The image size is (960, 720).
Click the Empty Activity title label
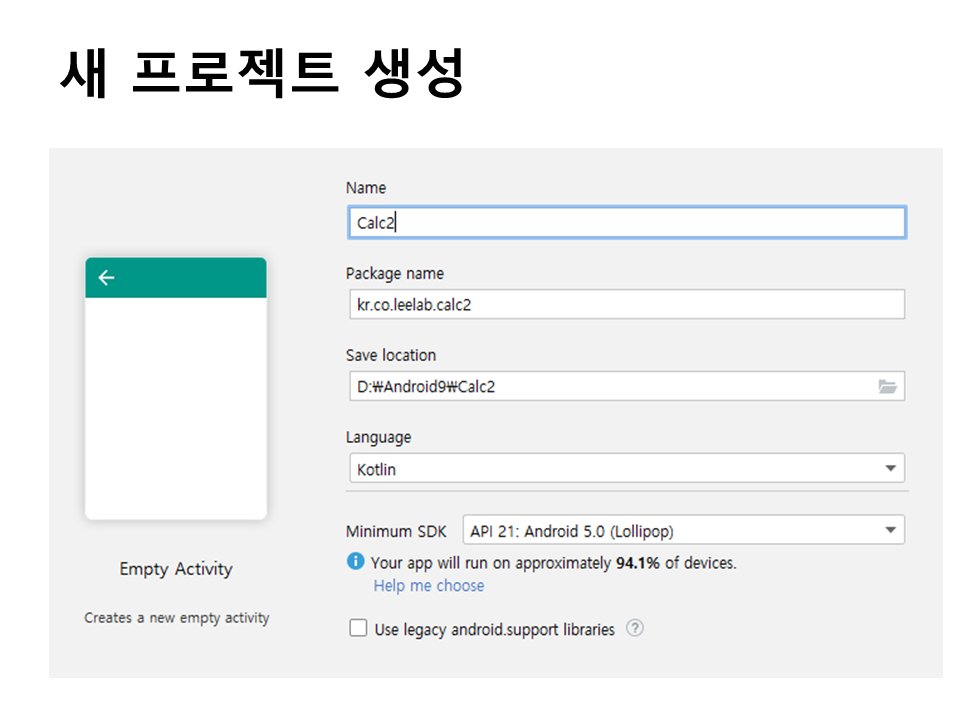tap(176, 569)
